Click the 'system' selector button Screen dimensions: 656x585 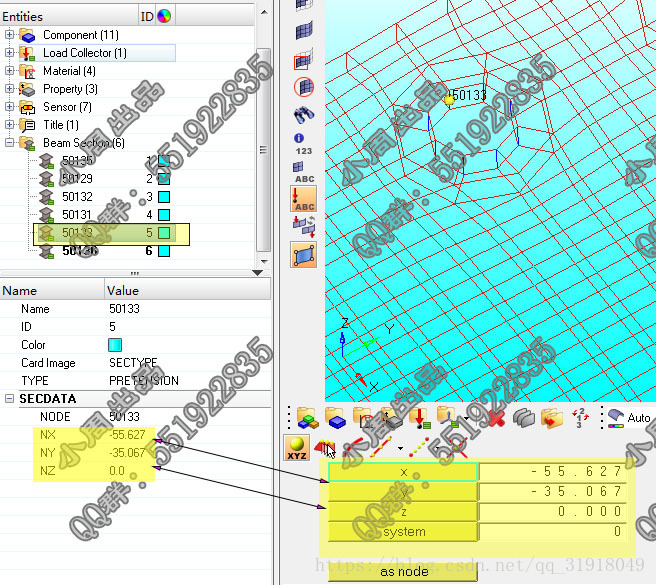pos(403,532)
